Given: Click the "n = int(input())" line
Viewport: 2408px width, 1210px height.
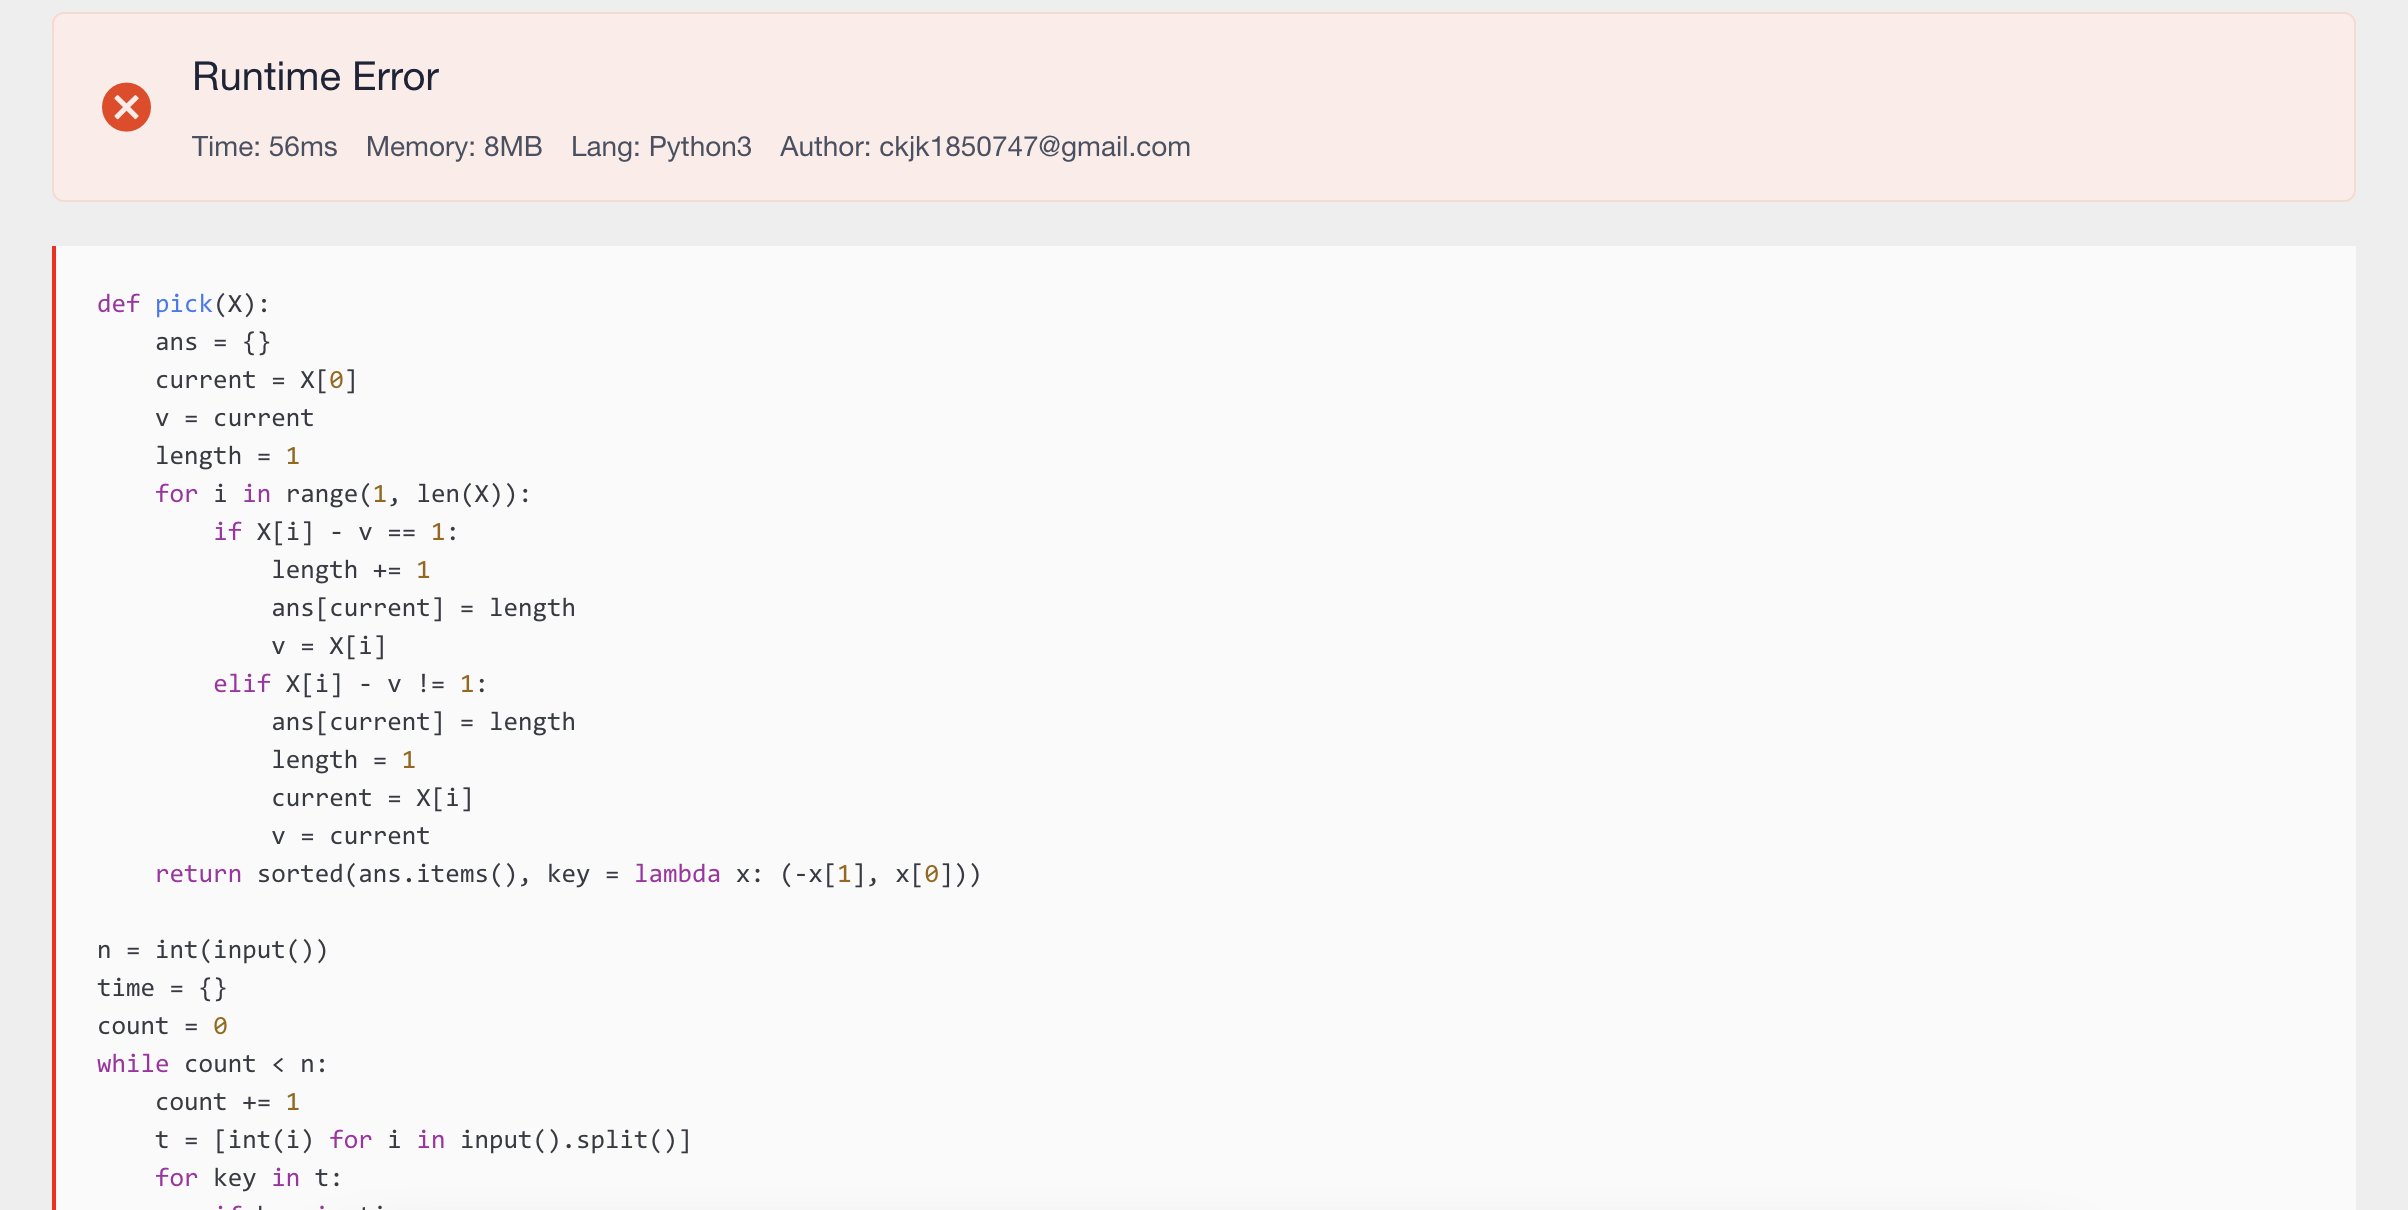Looking at the screenshot, I should tap(212, 949).
